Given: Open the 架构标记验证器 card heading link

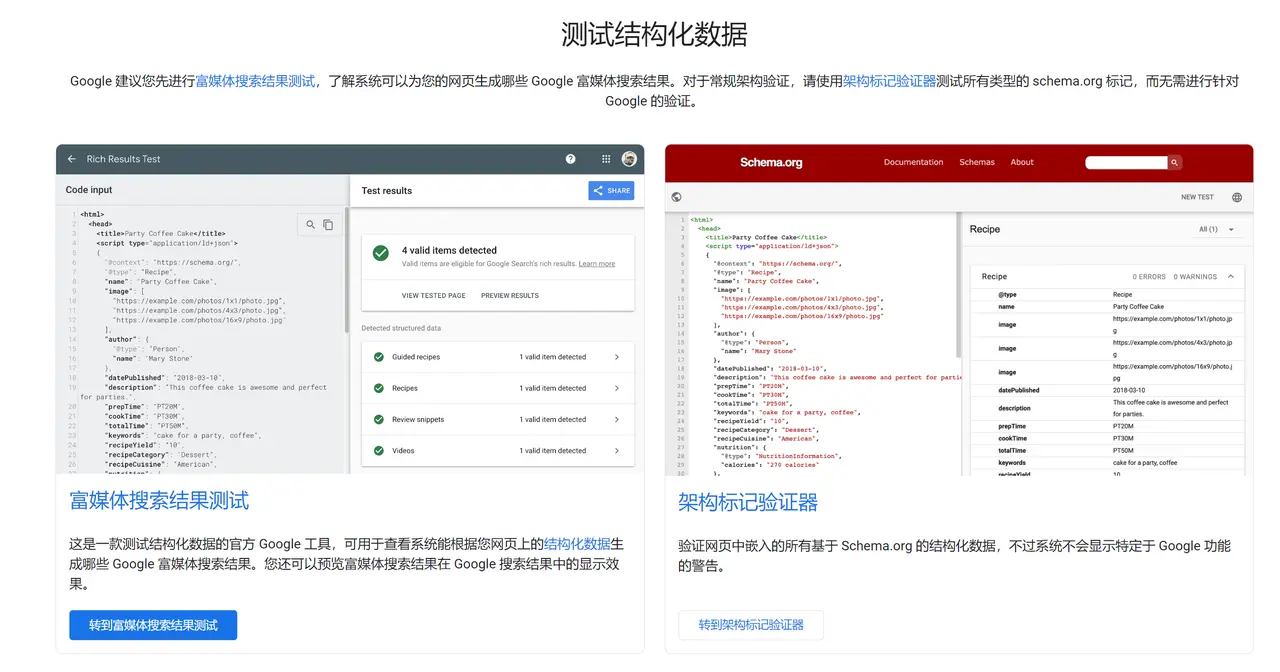Looking at the screenshot, I should point(748,502).
